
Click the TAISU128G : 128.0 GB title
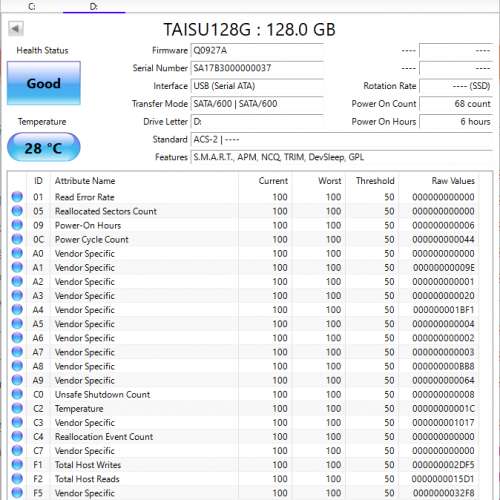point(249,29)
